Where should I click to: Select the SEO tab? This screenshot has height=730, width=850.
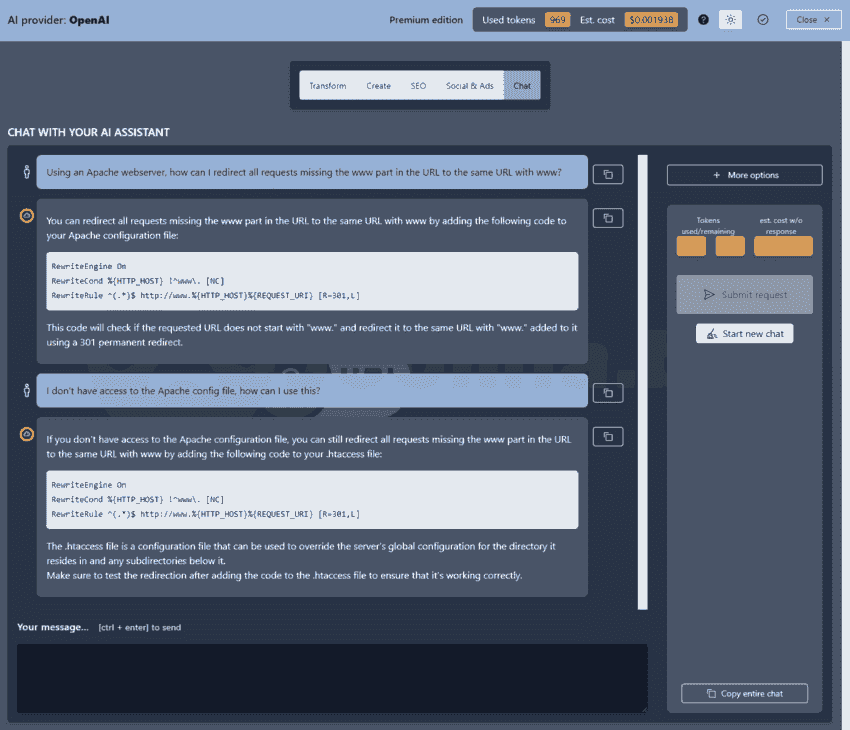pos(418,86)
